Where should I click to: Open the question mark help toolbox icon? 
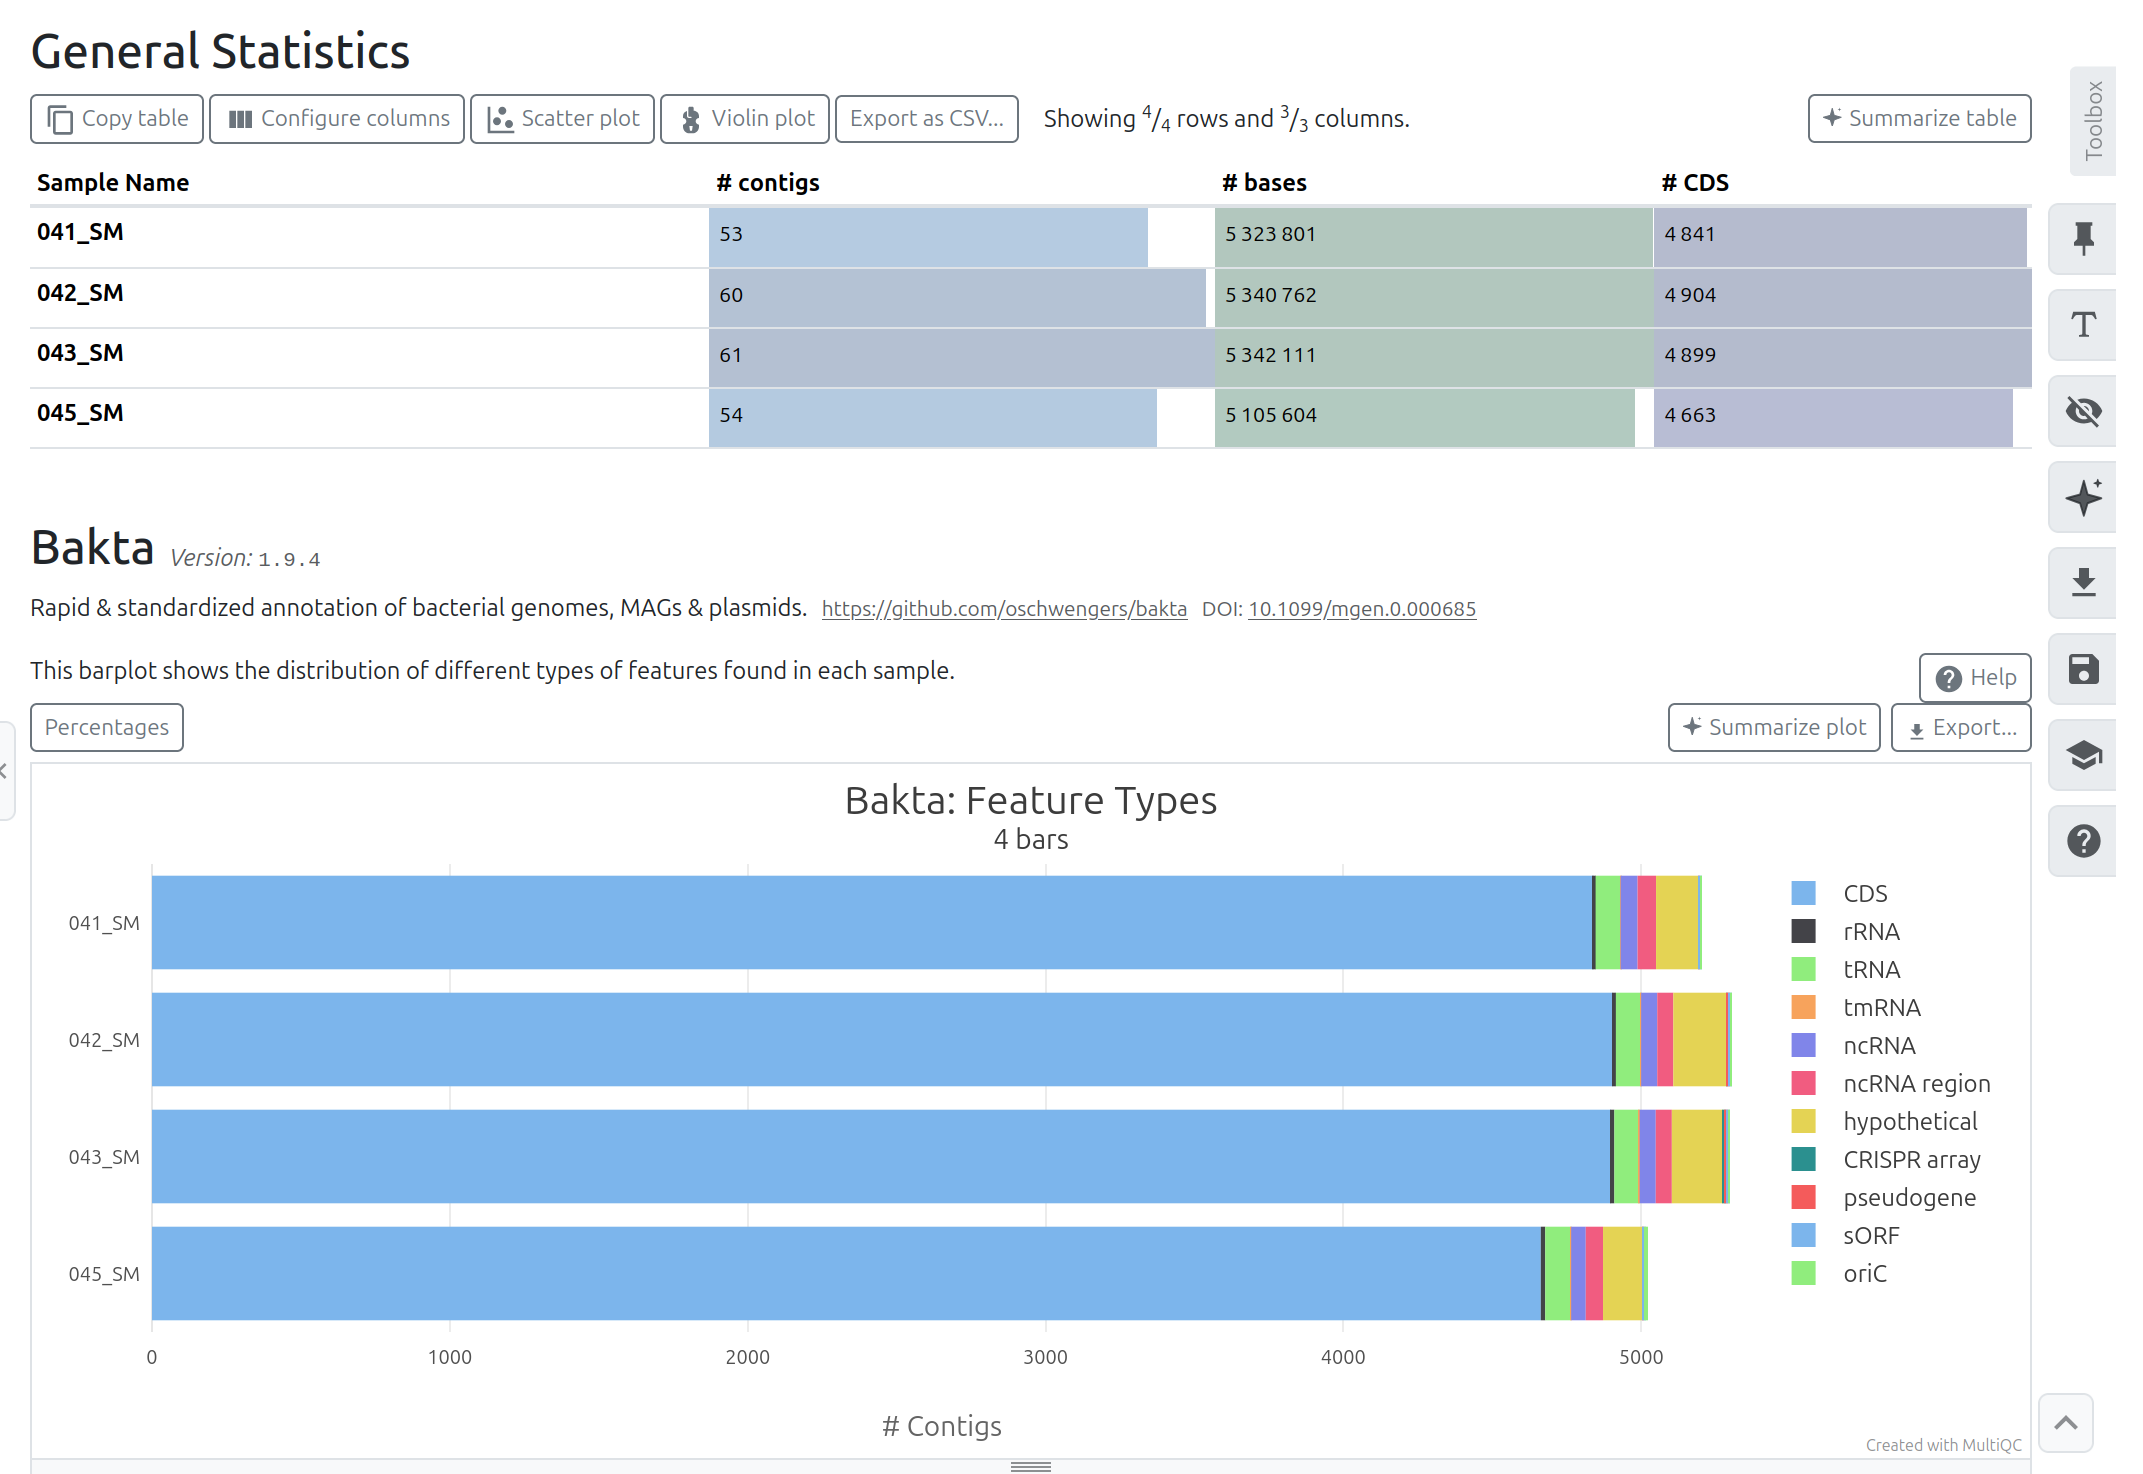2083,841
